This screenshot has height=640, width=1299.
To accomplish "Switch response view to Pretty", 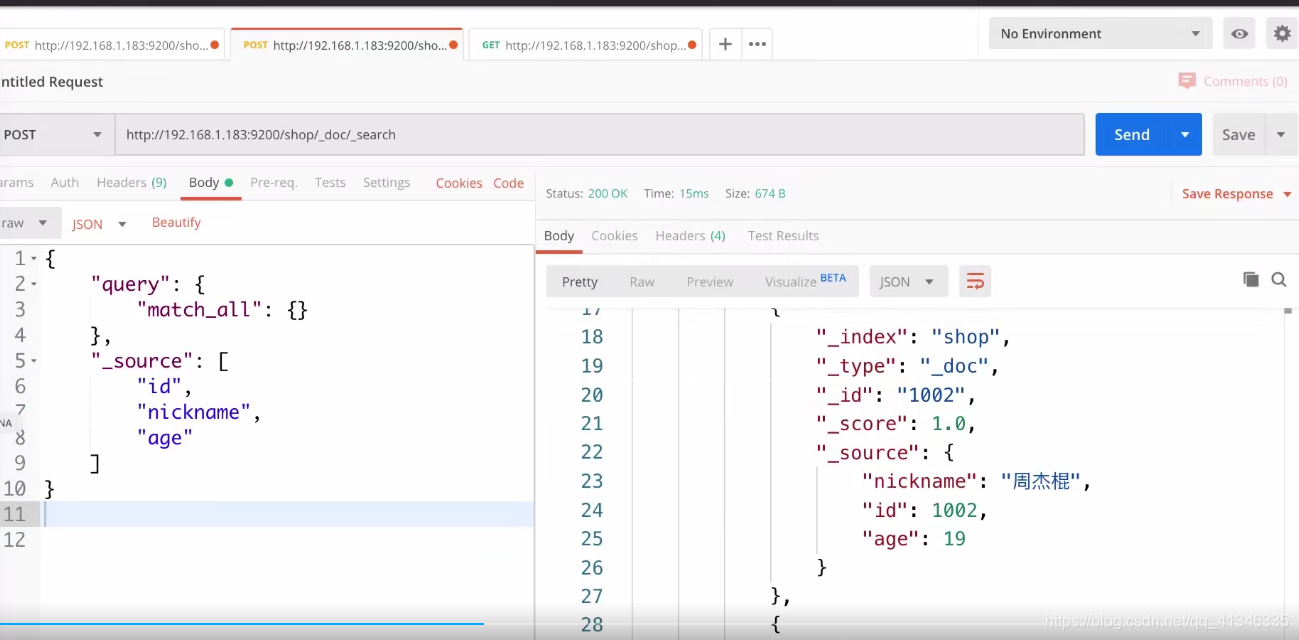I will (x=580, y=282).
